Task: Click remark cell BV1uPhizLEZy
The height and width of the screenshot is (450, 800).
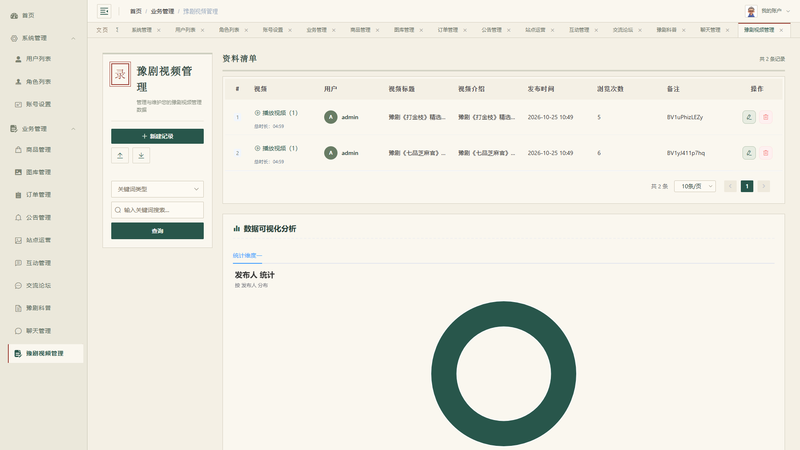Action: [685, 117]
